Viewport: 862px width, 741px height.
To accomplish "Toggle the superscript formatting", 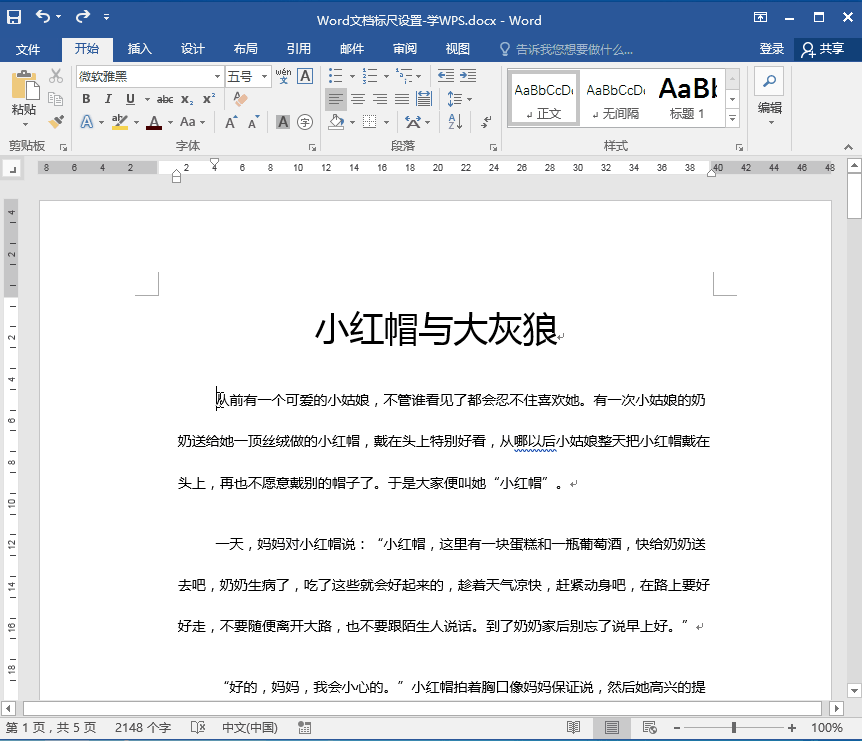I will click(208, 99).
